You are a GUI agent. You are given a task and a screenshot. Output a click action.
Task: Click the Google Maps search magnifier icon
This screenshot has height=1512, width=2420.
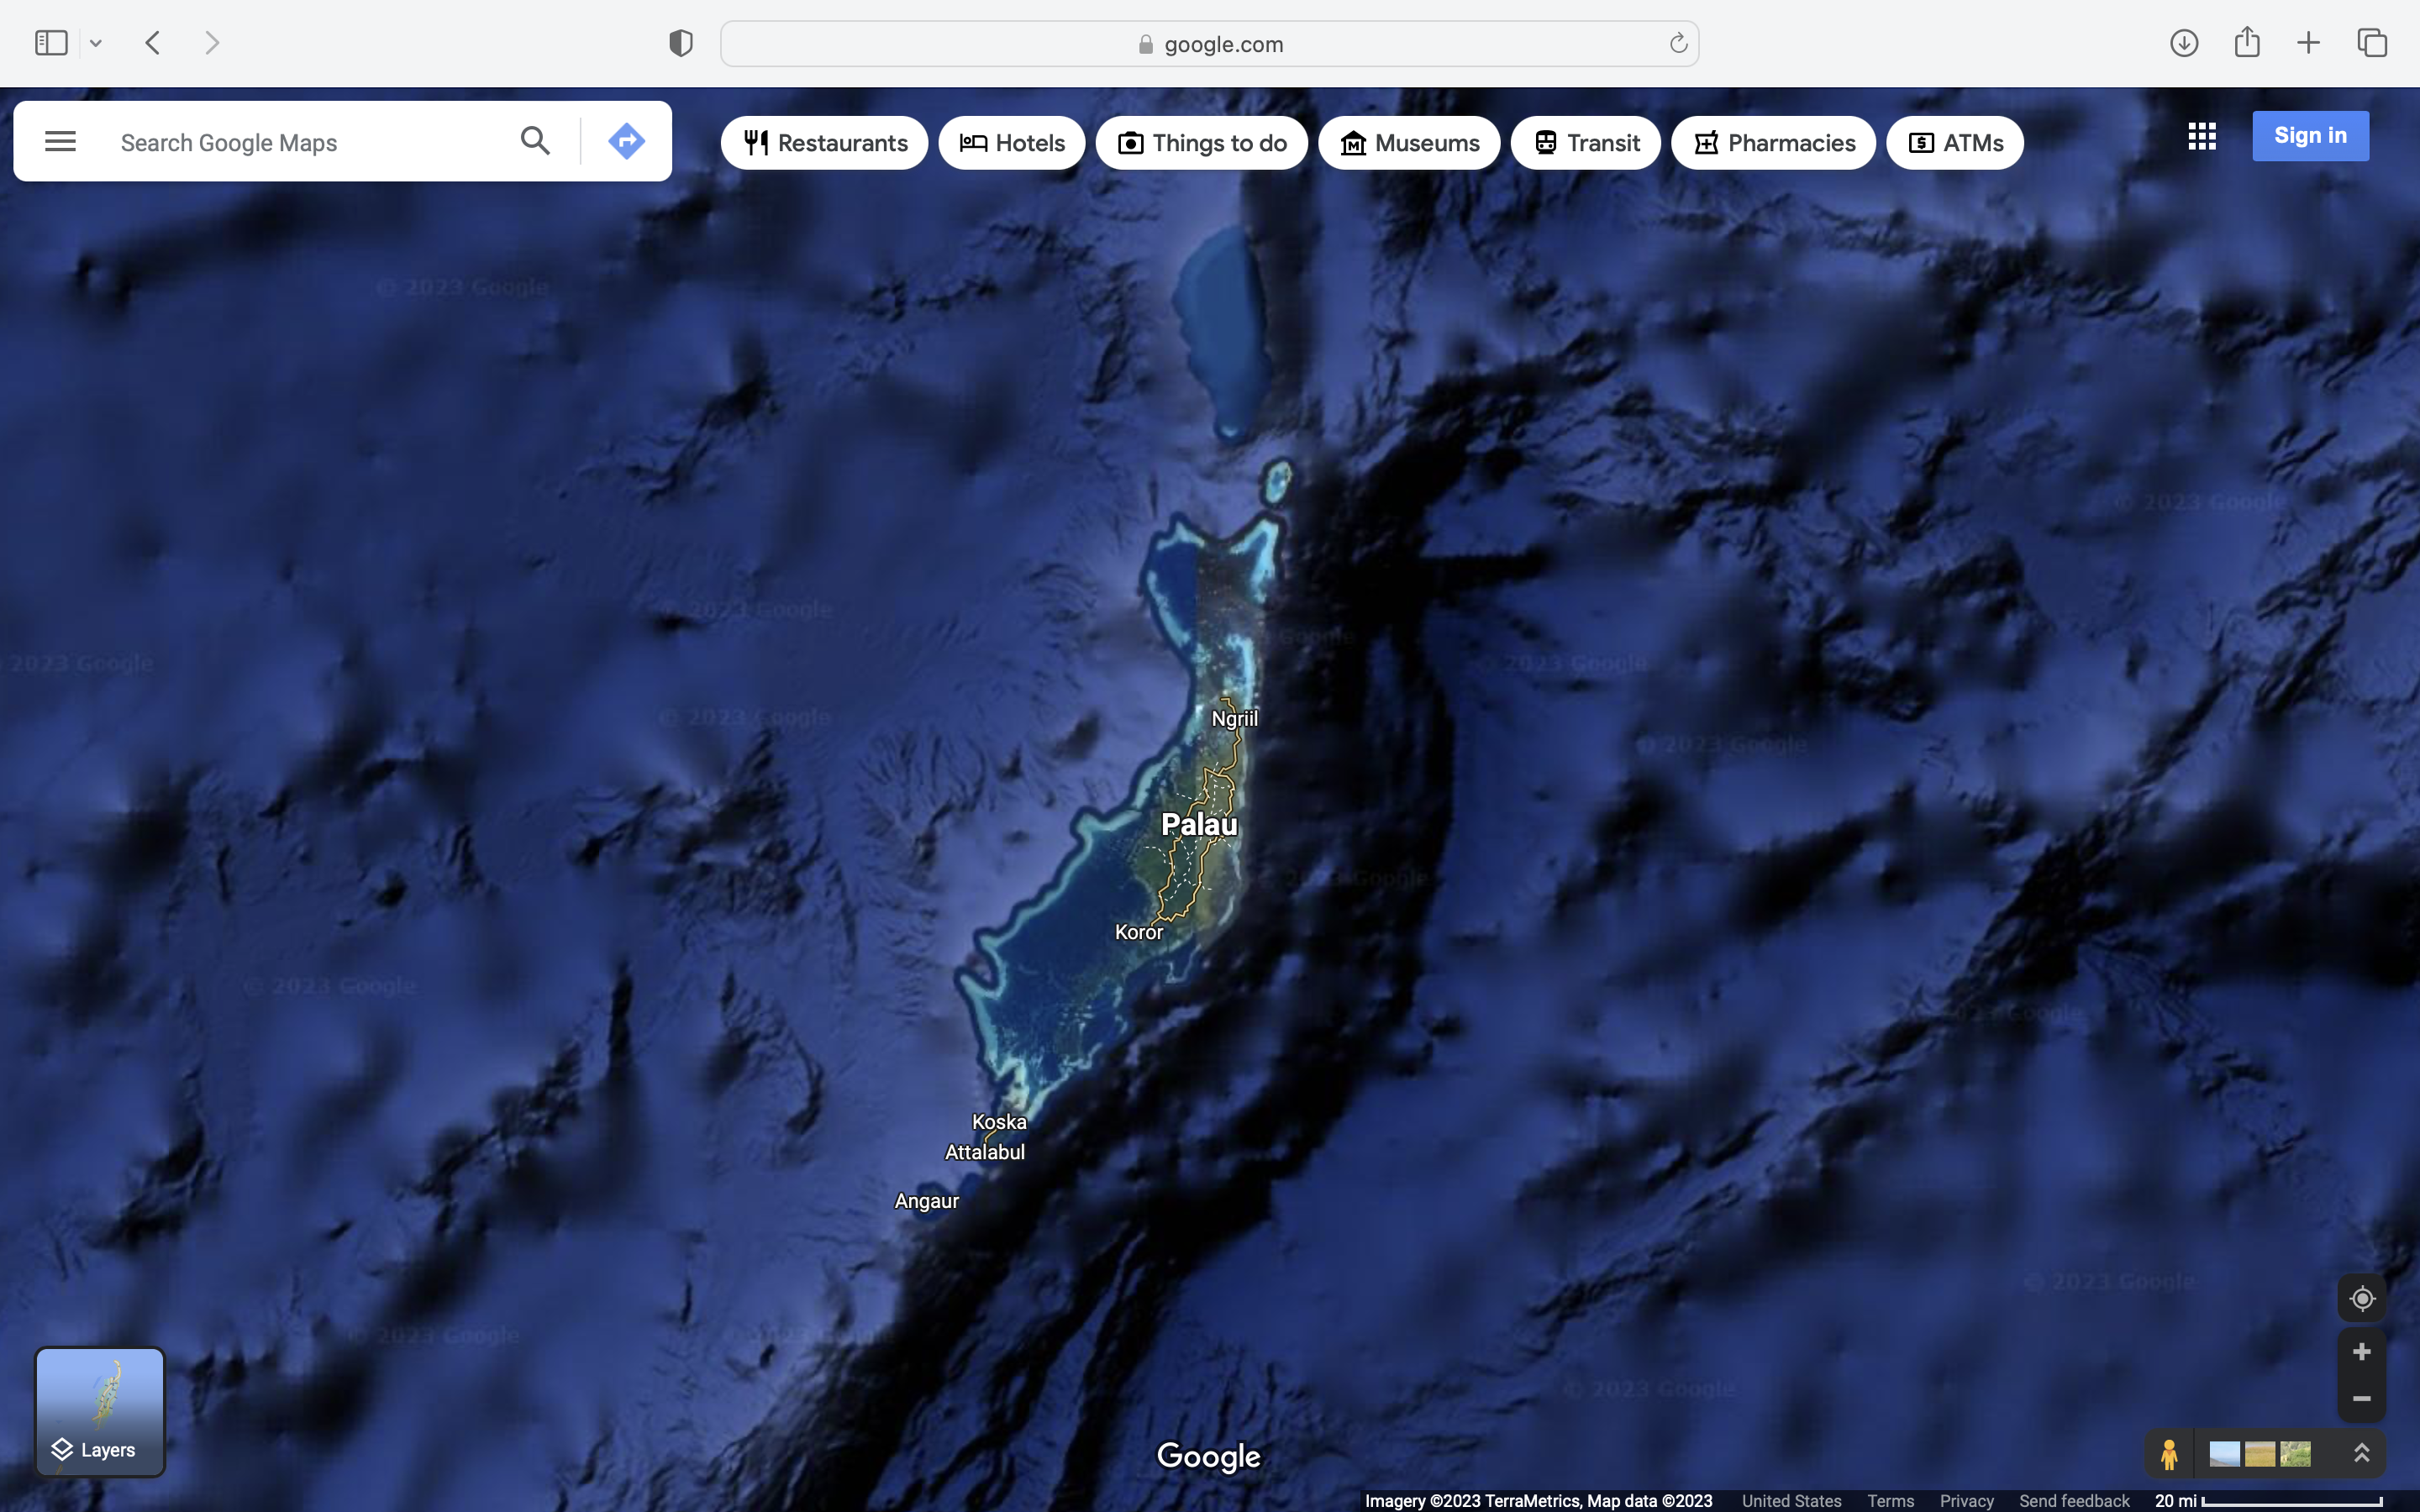tap(535, 141)
